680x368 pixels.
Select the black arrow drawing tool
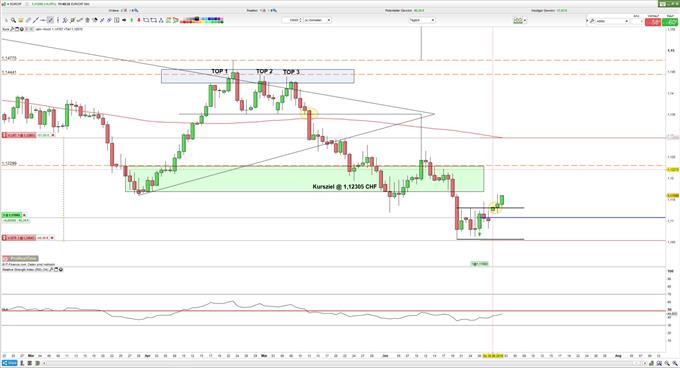click(x=124, y=20)
